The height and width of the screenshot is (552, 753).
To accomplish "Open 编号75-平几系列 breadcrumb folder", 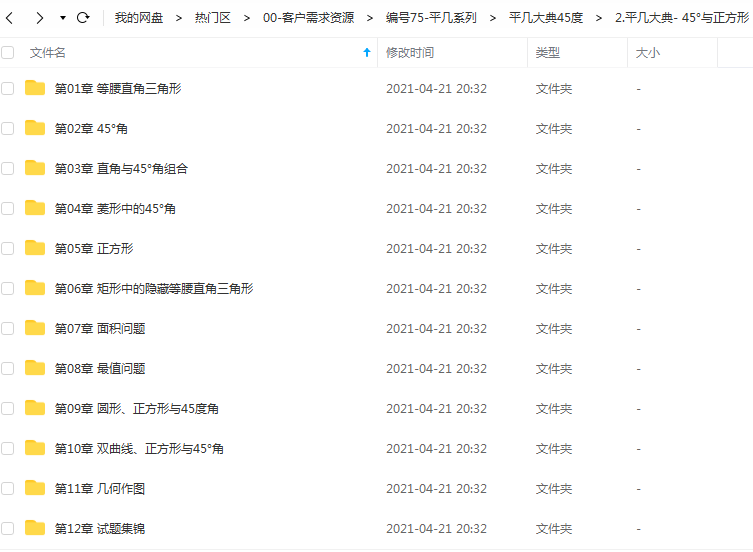I will (x=431, y=18).
